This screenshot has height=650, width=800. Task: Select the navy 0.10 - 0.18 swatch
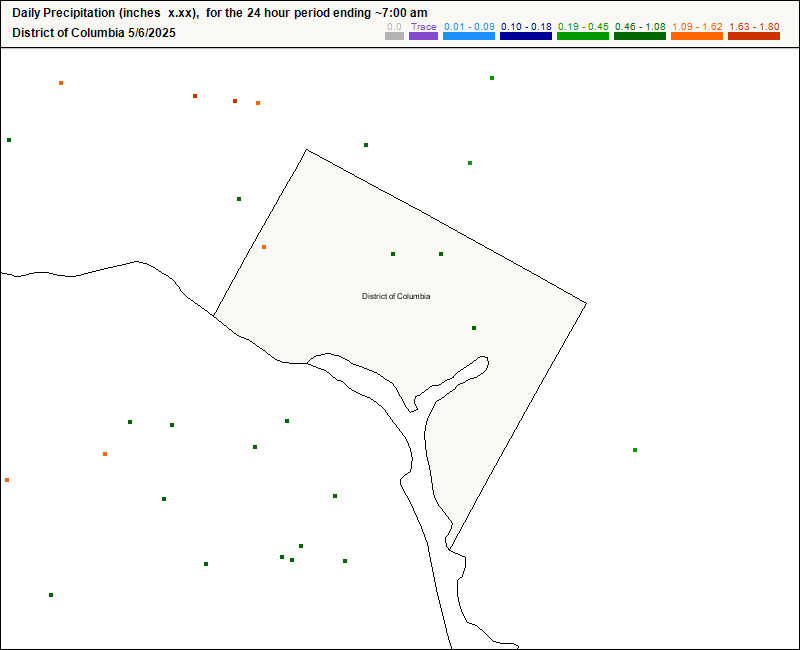pos(526,36)
